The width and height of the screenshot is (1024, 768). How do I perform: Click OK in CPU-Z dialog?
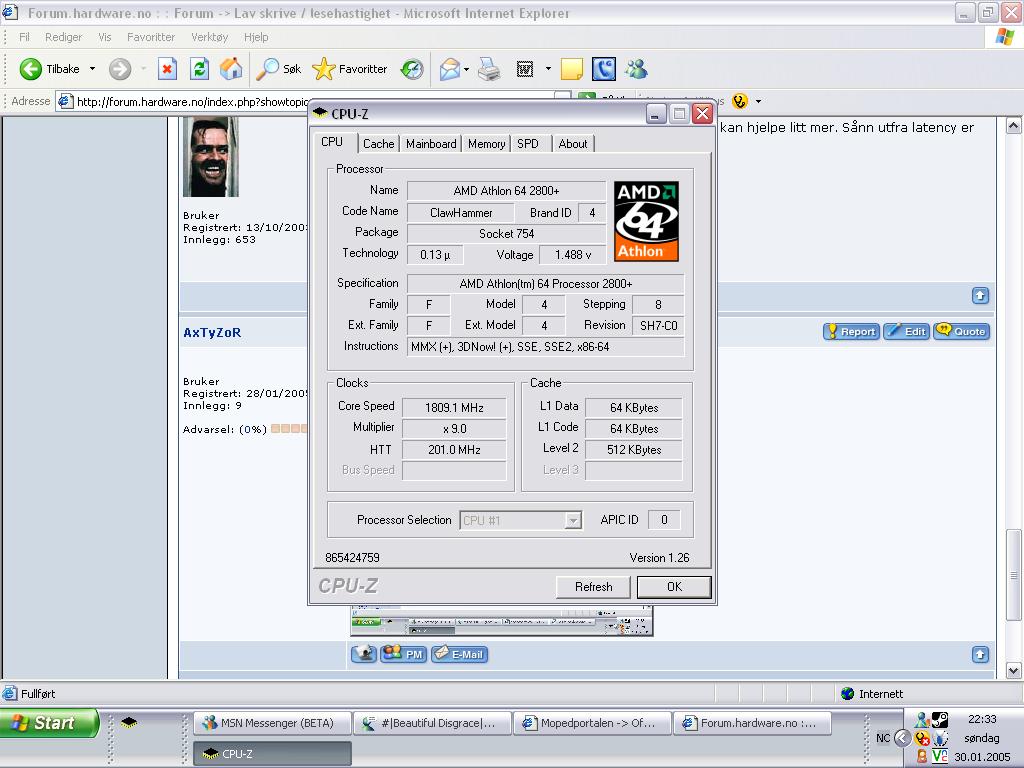(674, 586)
